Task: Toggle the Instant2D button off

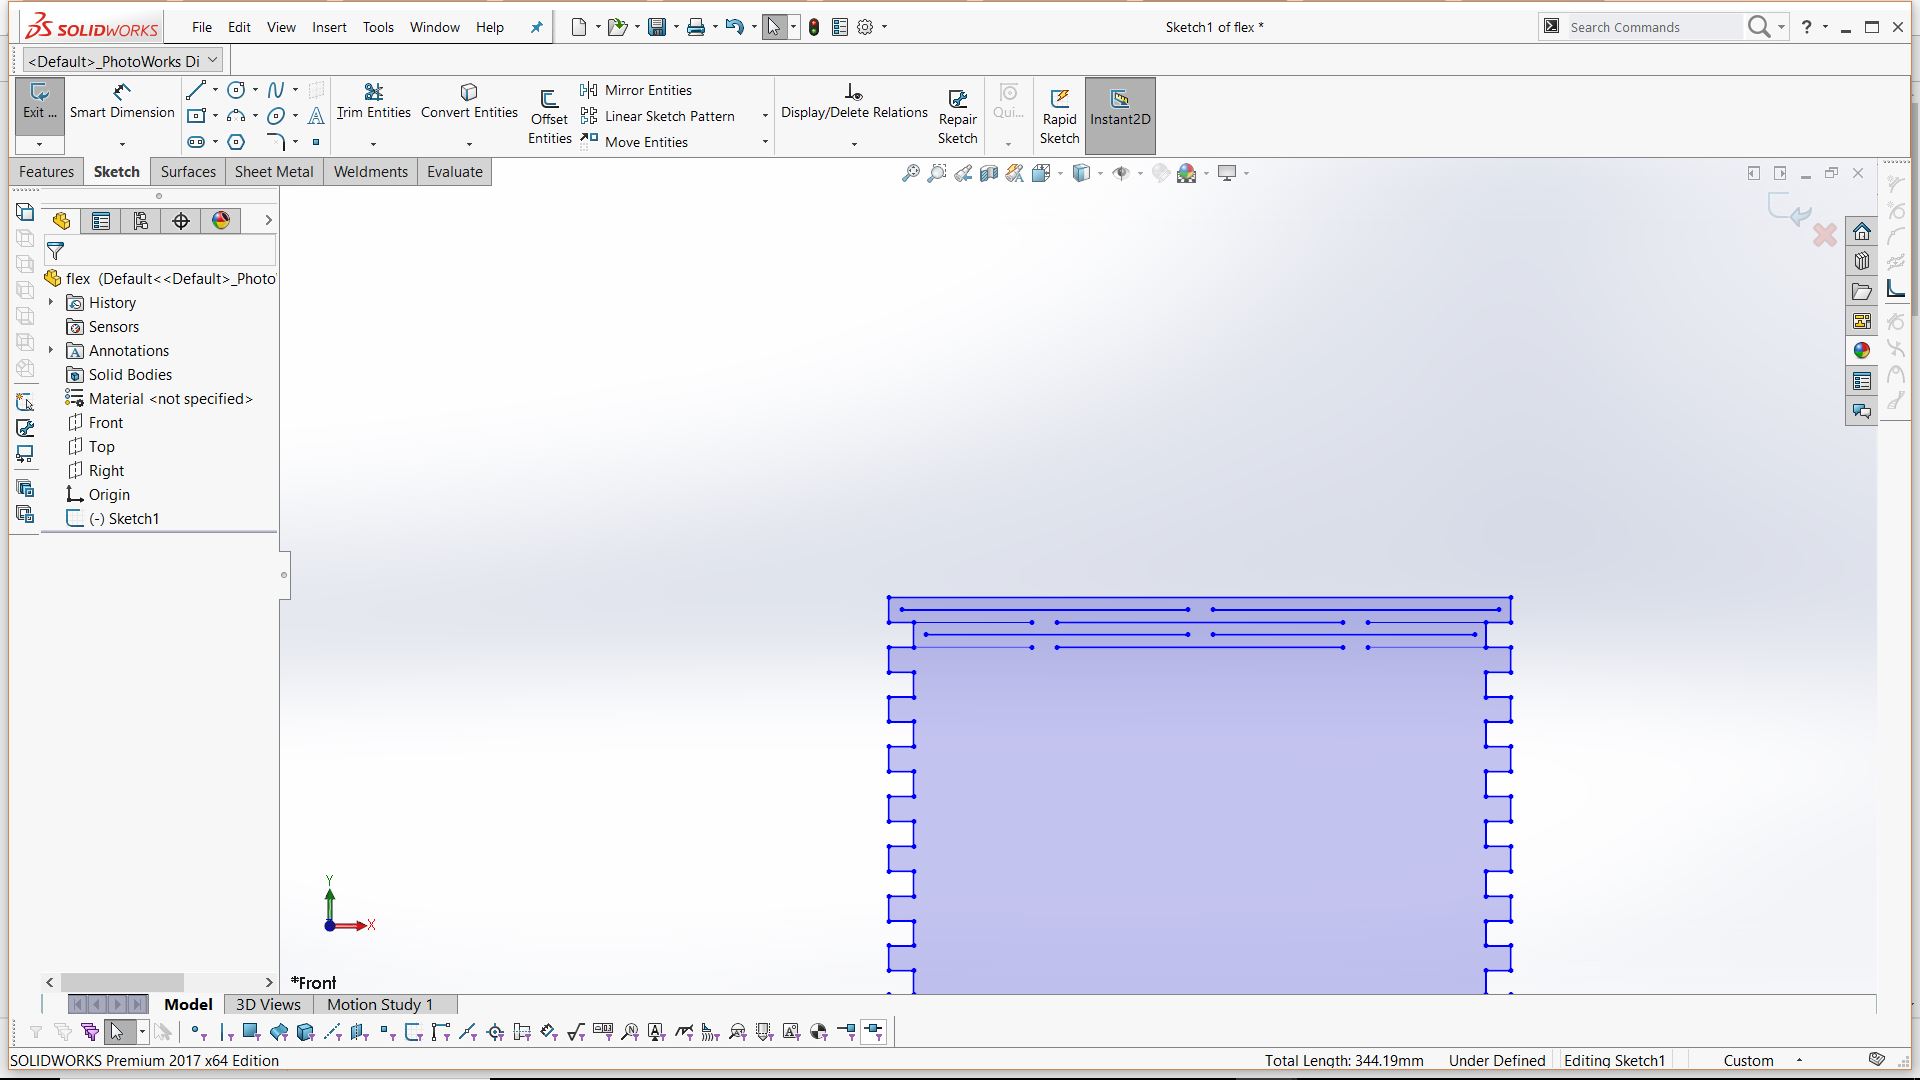Action: 1120,108
